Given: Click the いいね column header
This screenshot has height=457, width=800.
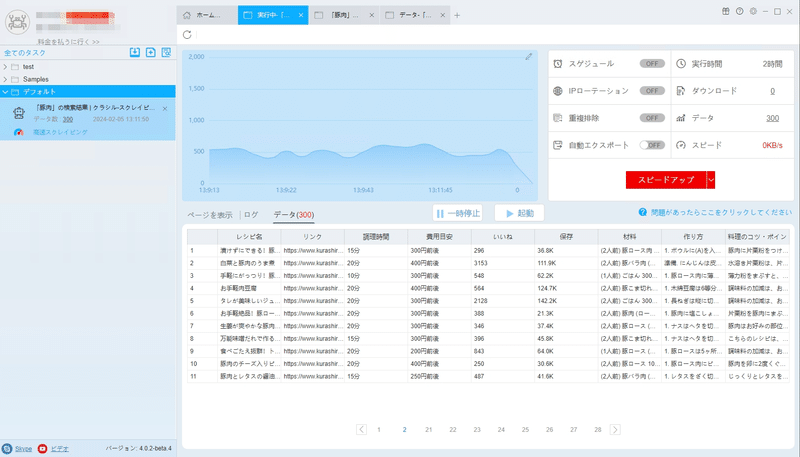Looking at the screenshot, I should pyautogui.click(x=503, y=237).
